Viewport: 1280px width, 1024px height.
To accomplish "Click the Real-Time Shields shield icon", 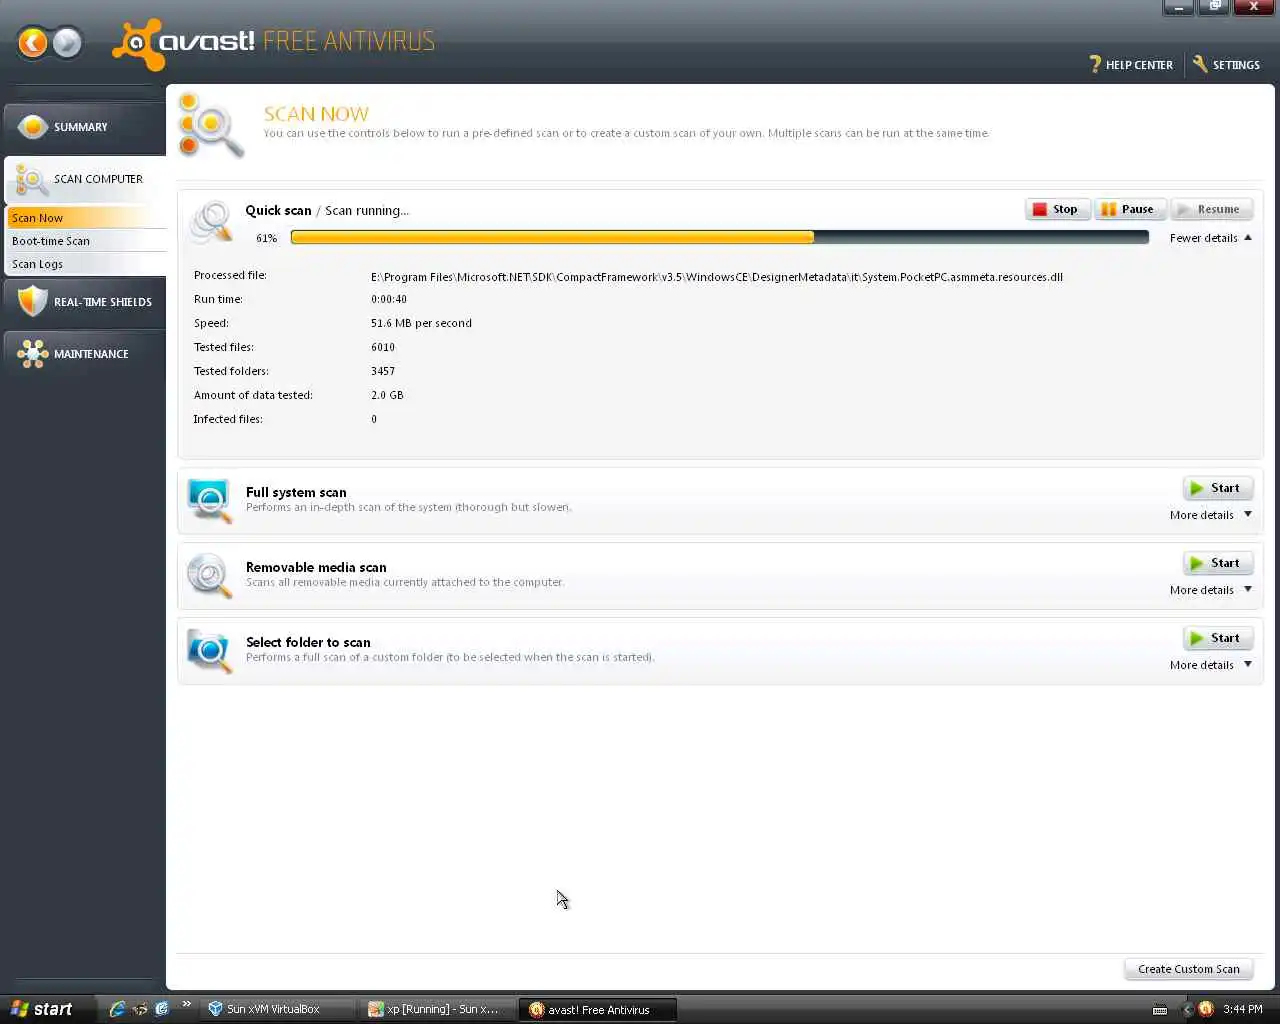I will coord(33,301).
